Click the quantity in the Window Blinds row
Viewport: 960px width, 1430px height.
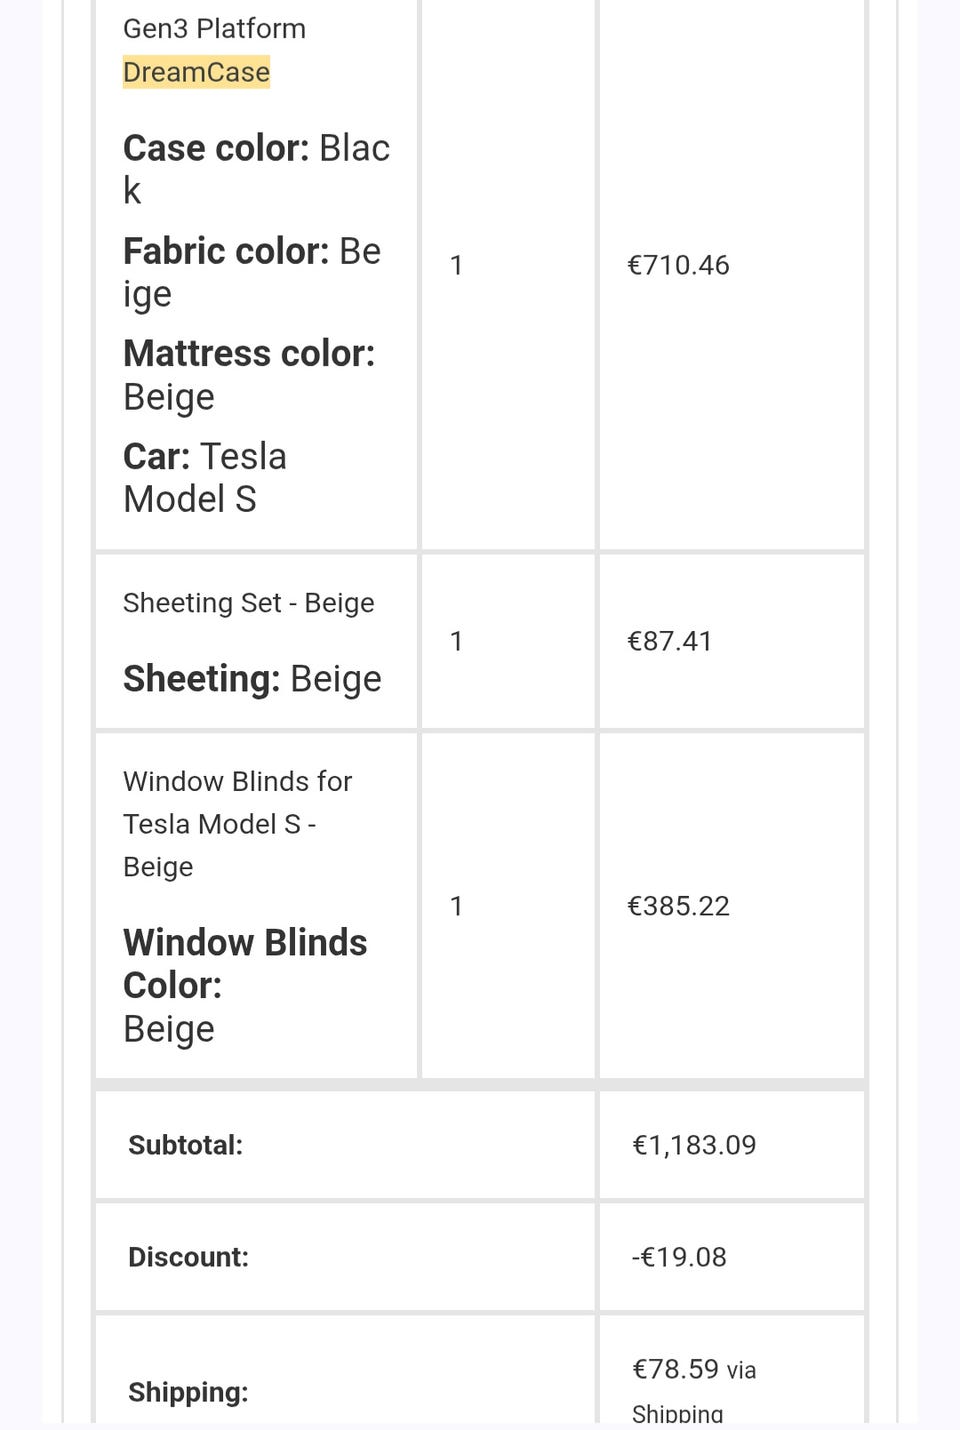pos(456,906)
